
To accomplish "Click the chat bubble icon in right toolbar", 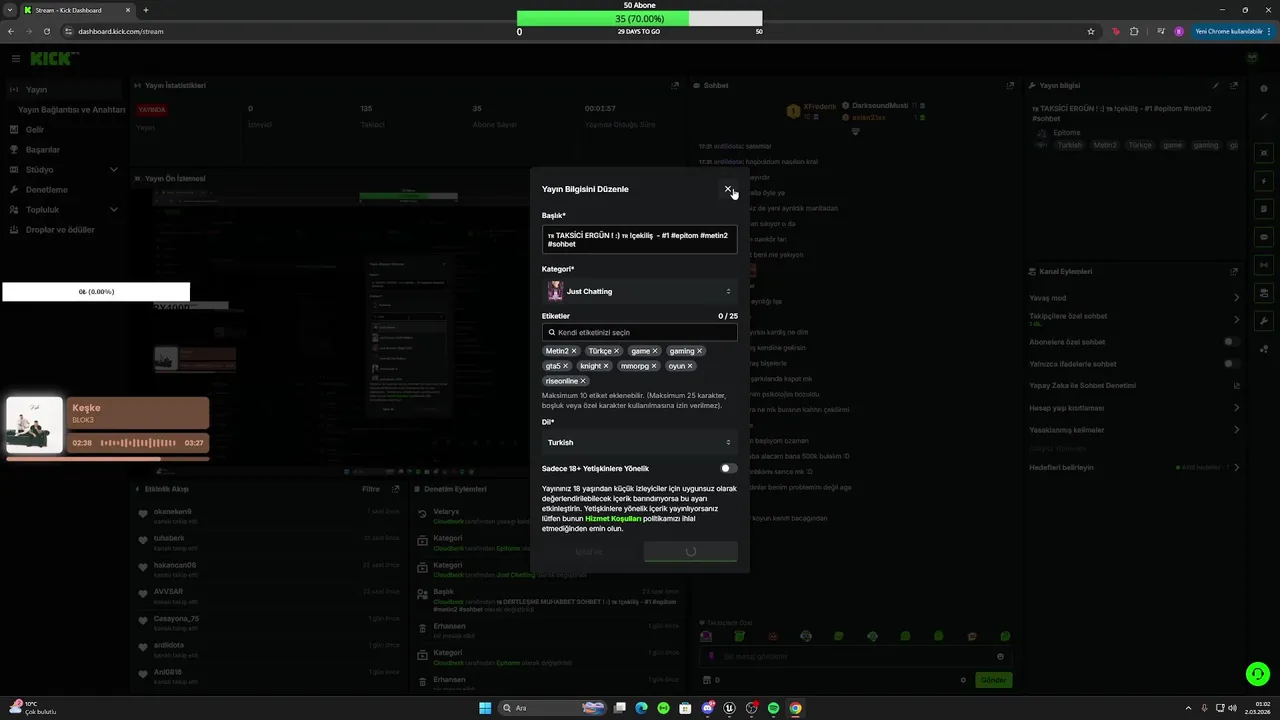I will point(1265,237).
